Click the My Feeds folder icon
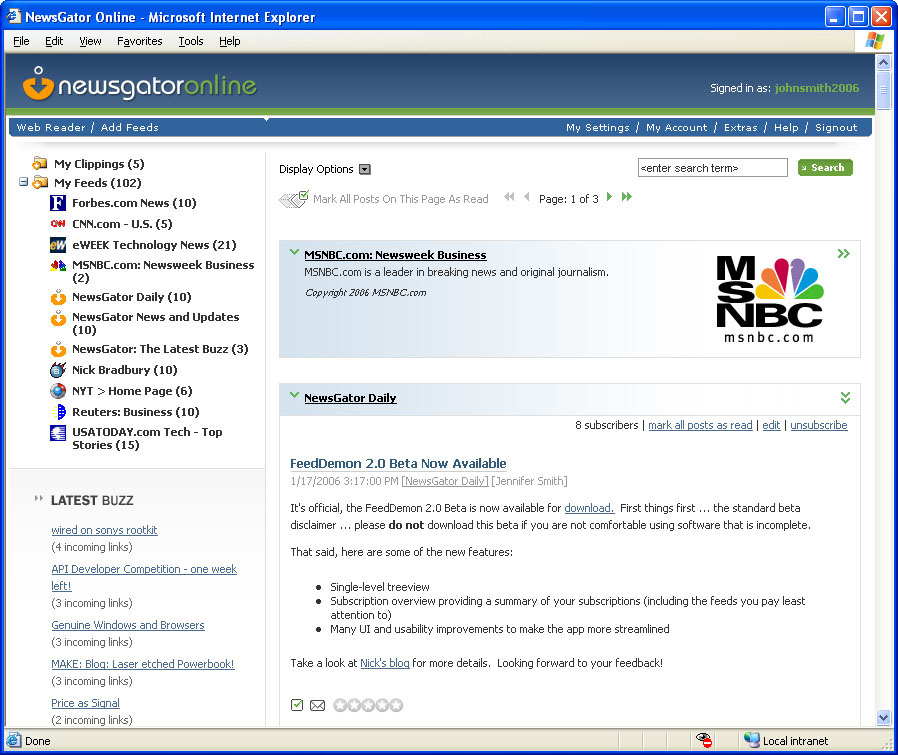 click(40, 183)
